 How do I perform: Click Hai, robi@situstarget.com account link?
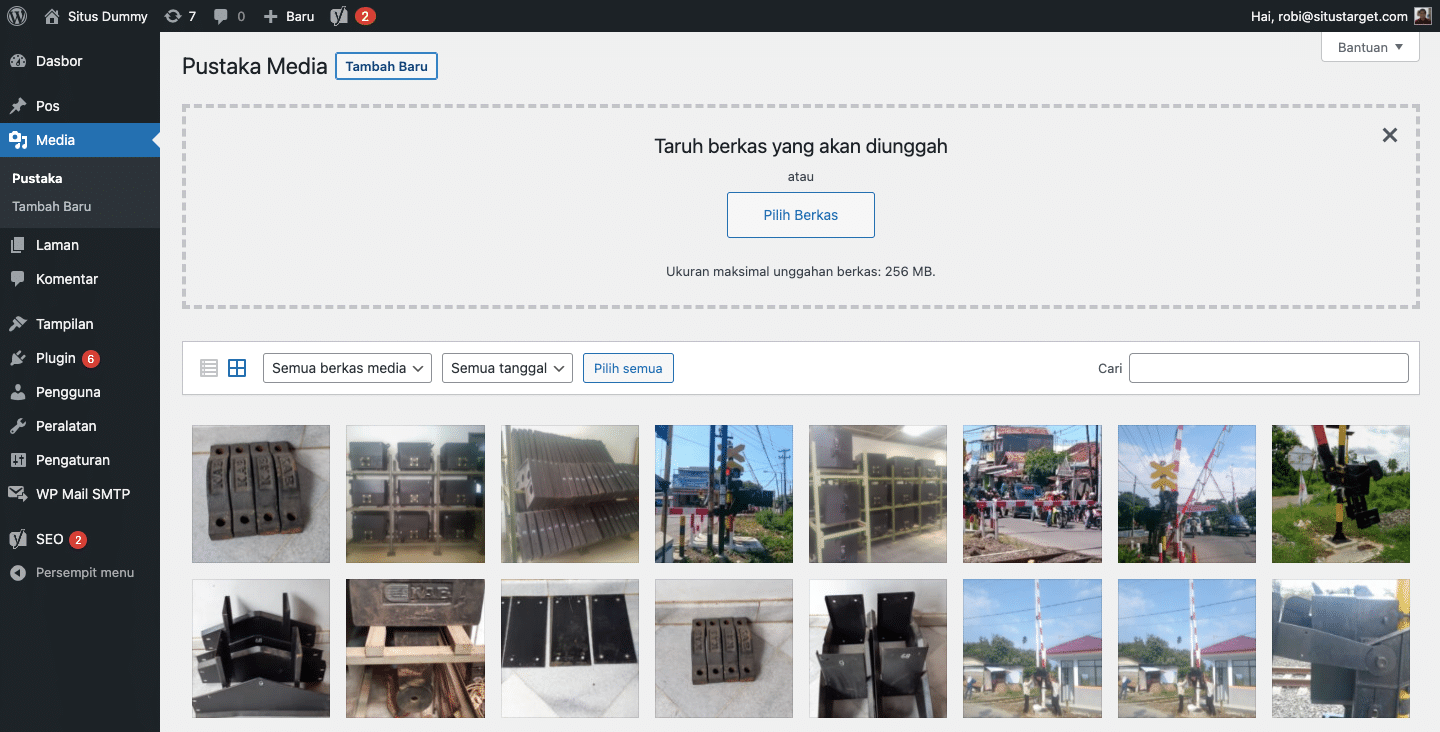tap(1341, 16)
